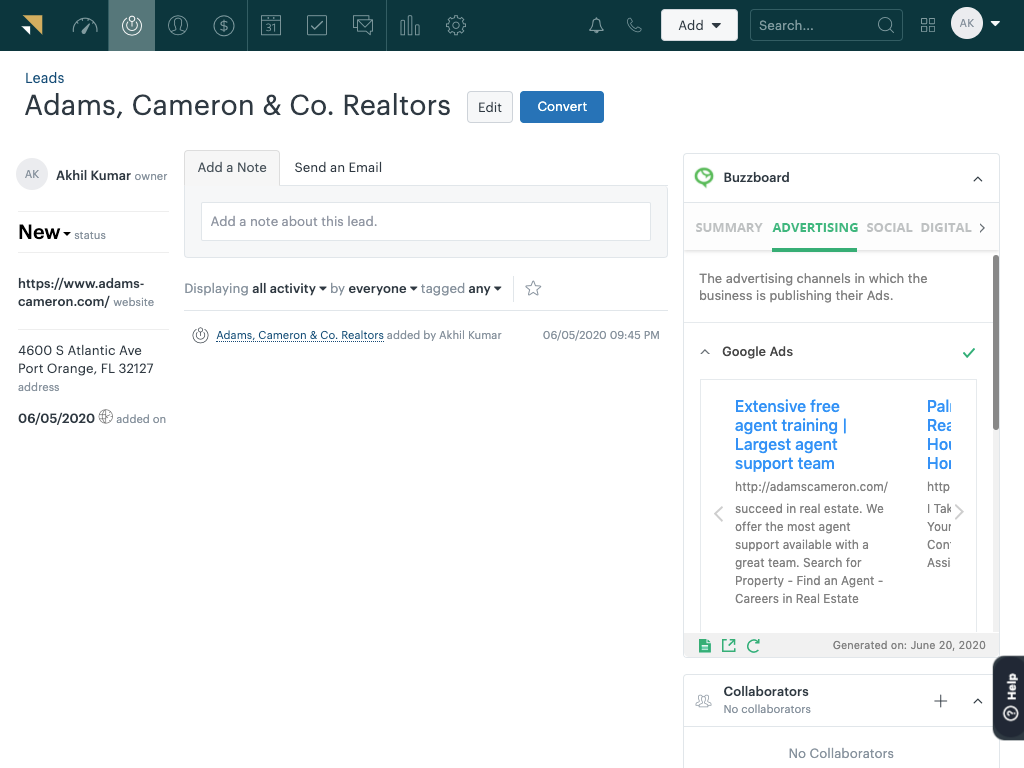The width and height of the screenshot is (1024, 768).
Task: Open the reports bar chart icon
Action: pyautogui.click(x=410, y=26)
